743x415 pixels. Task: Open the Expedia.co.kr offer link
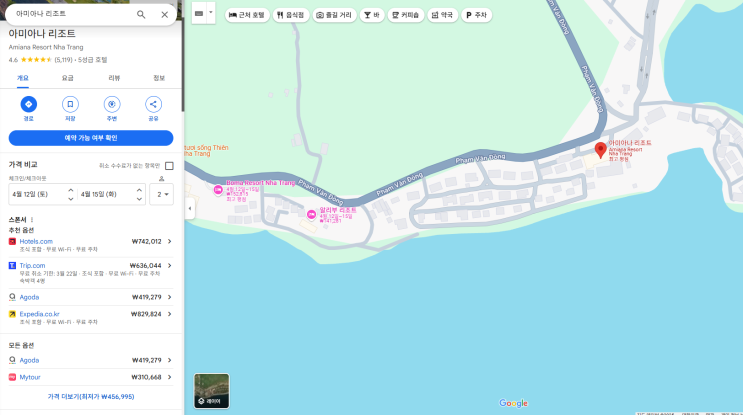click(x=39, y=314)
